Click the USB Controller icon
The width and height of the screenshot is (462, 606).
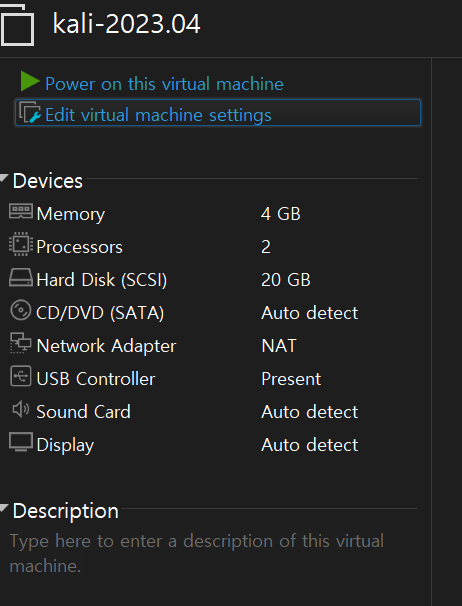(x=20, y=376)
